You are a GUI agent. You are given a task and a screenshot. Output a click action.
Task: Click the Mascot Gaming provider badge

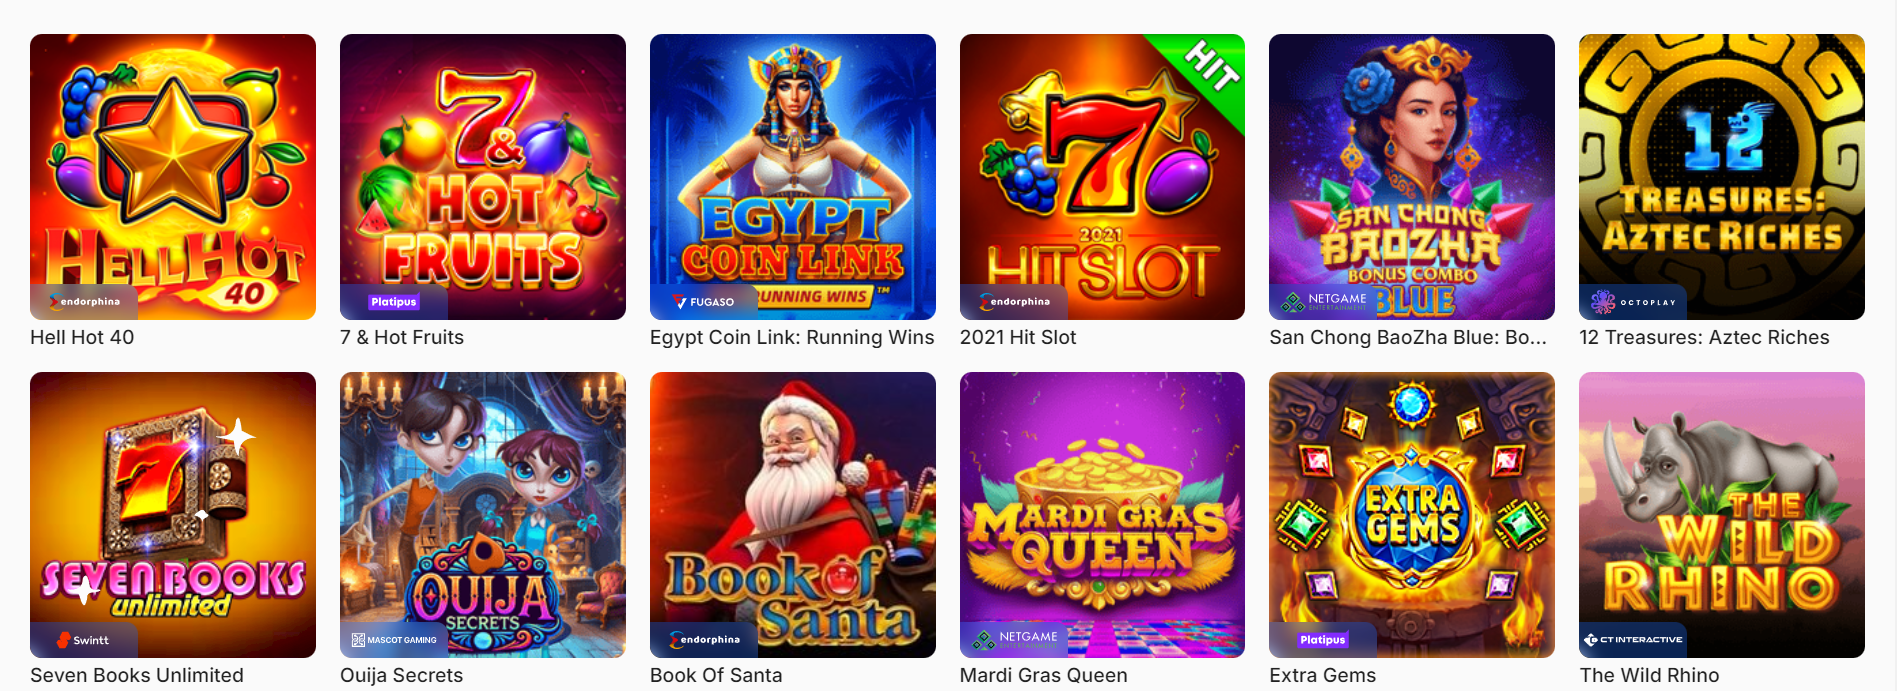(394, 640)
